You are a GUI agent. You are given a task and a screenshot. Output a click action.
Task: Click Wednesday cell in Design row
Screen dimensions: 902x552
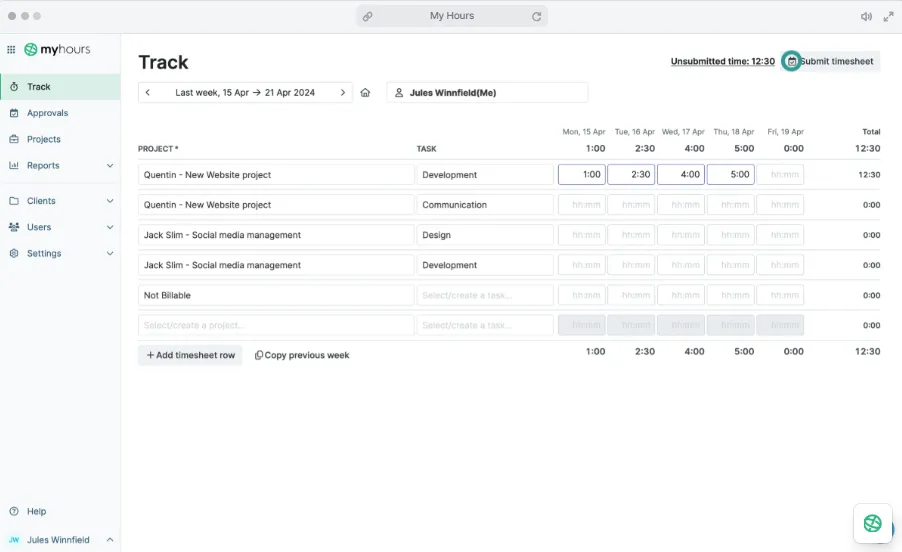(x=681, y=235)
